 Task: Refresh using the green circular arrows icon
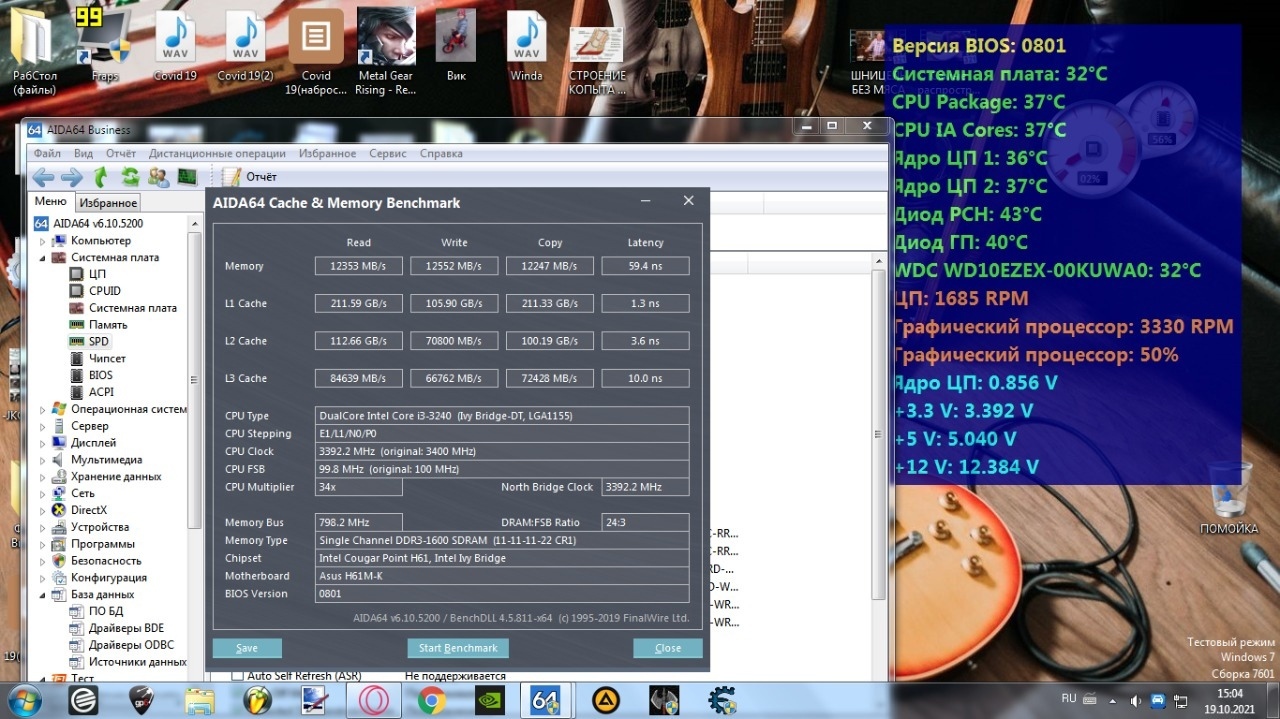130,177
